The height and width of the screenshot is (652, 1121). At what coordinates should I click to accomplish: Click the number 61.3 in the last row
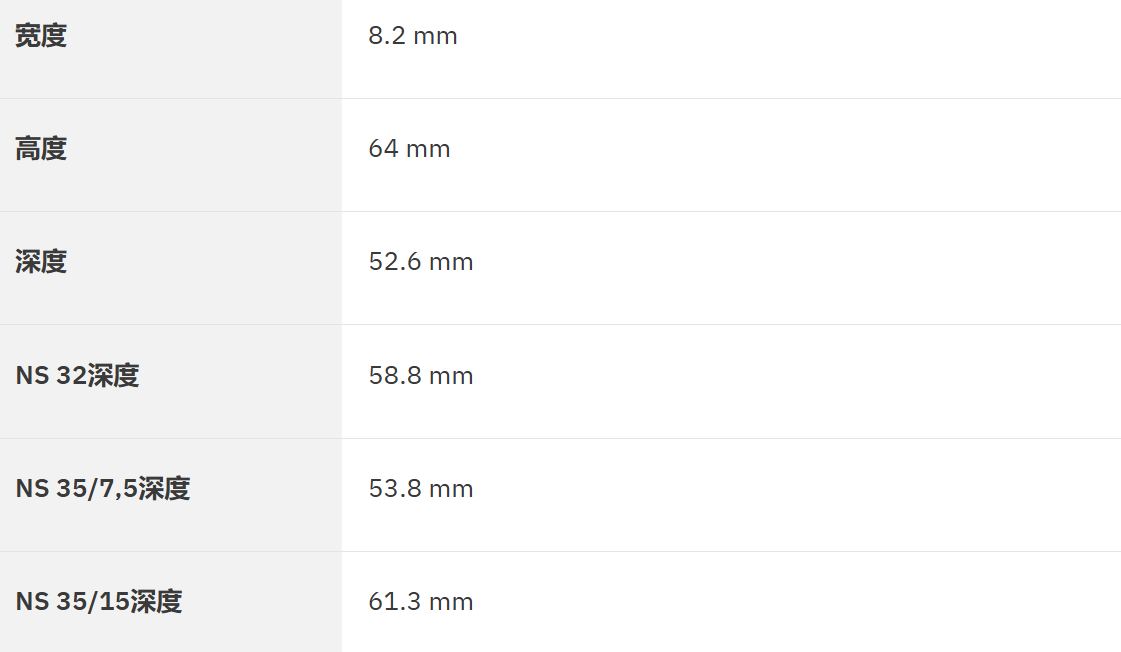394,602
